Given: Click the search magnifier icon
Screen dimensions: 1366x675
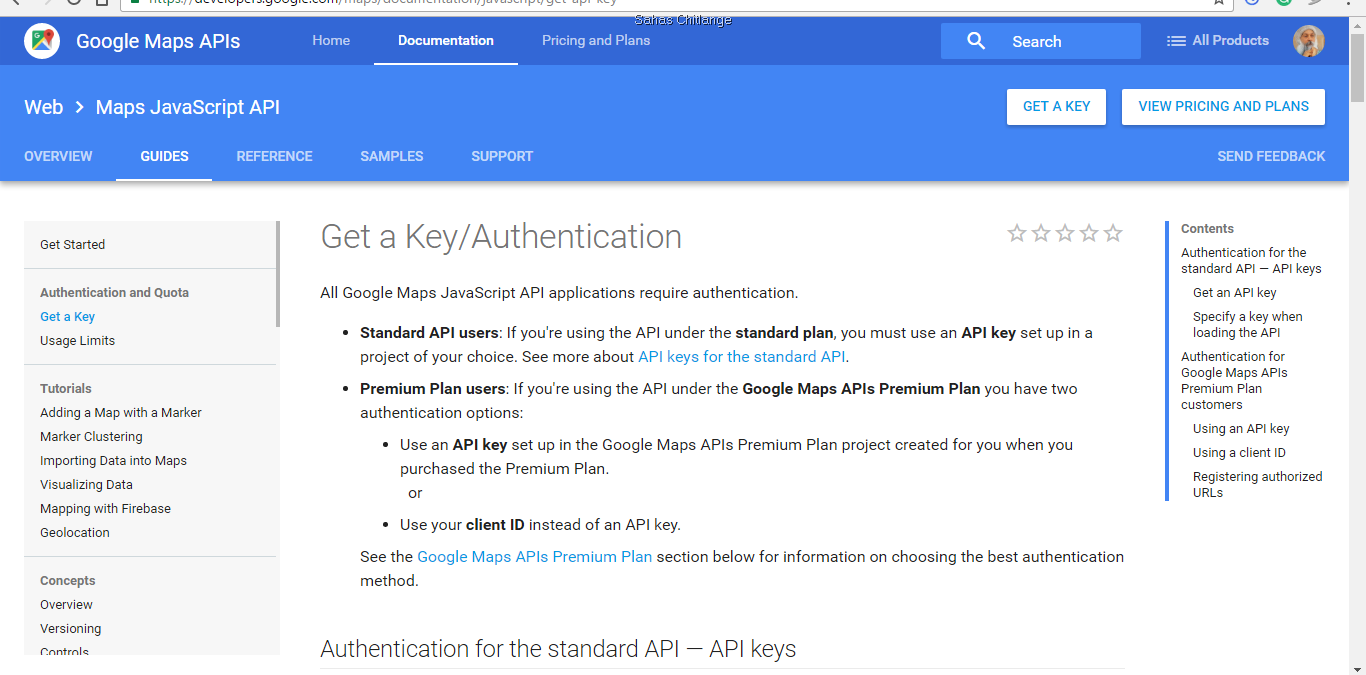Looking at the screenshot, I should coord(976,41).
